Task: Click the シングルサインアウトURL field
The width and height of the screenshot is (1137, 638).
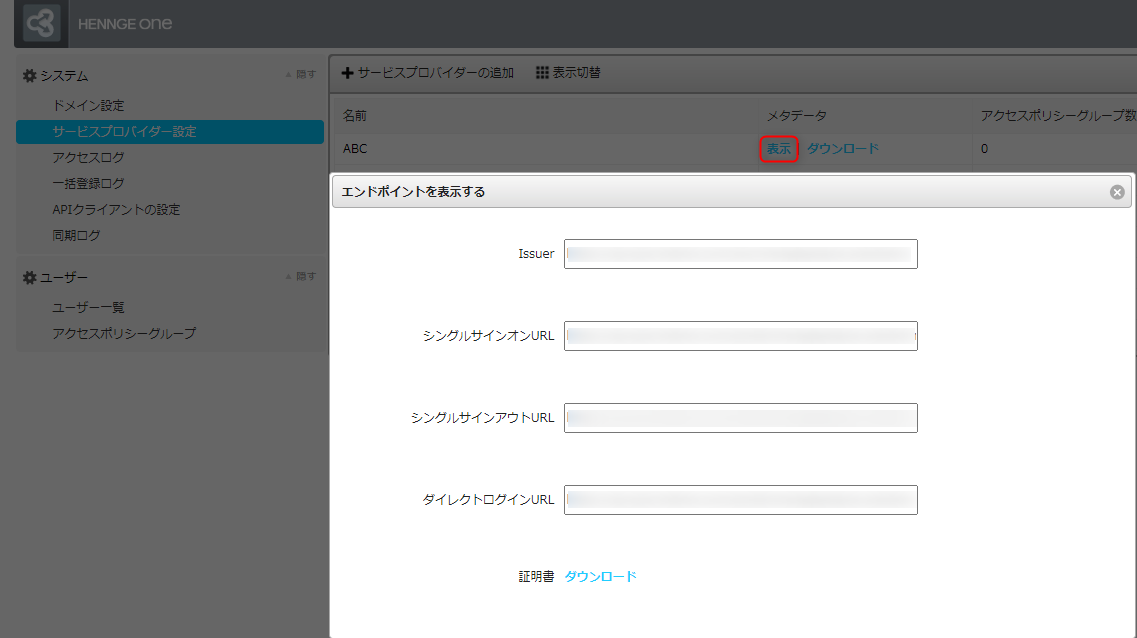Action: 740,418
